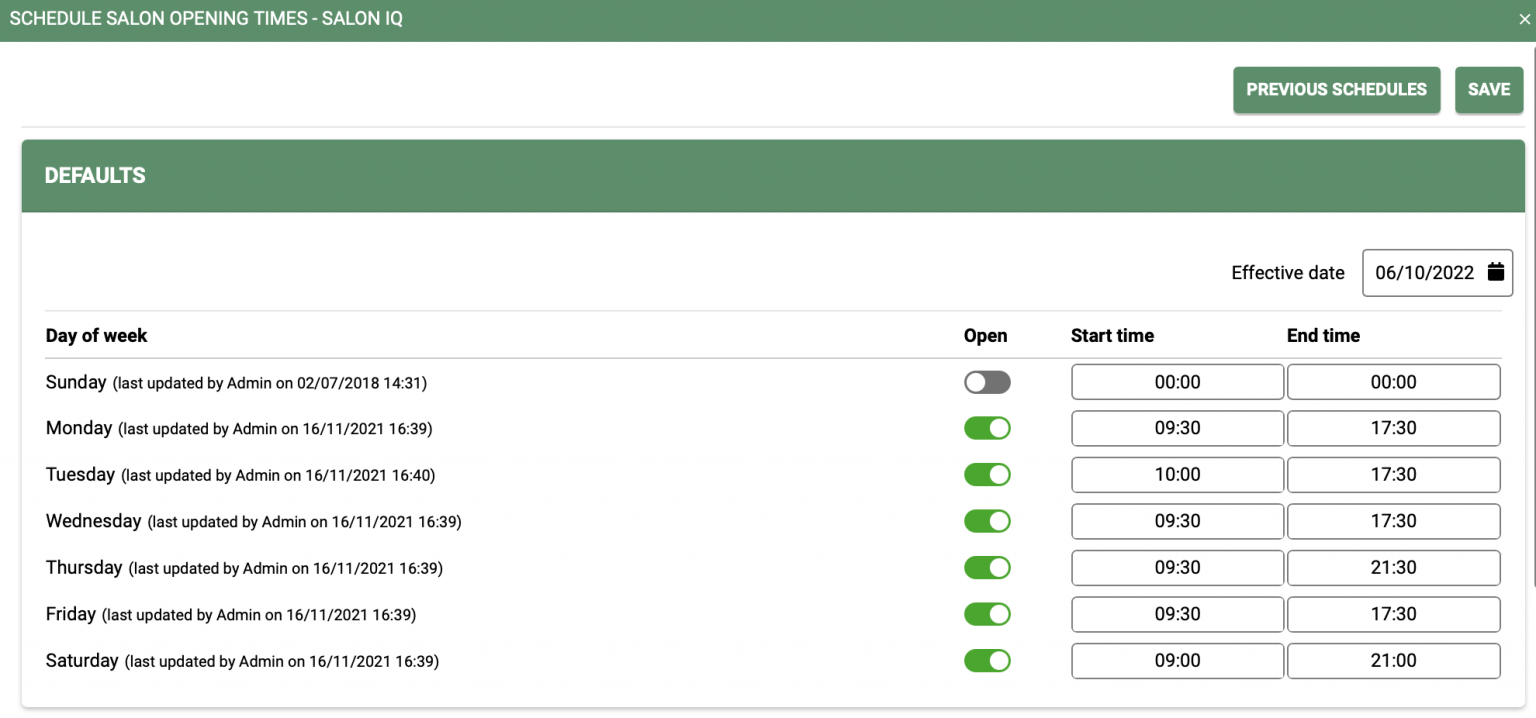Select Monday start time 09:30
This screenshot has height=718, width=1536.
[x=1177, y=428]
